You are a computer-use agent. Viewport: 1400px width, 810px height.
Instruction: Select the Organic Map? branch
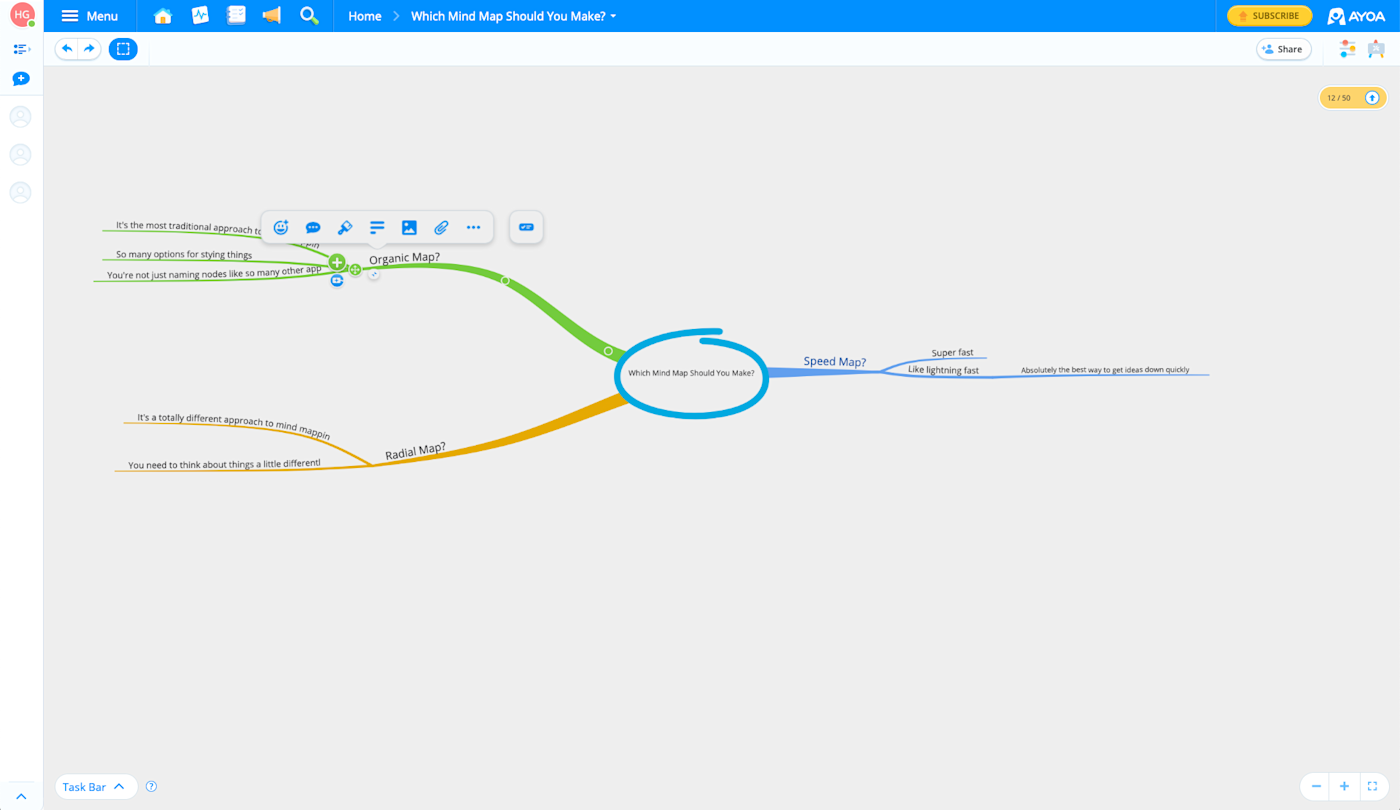click(x=404, y=258)
